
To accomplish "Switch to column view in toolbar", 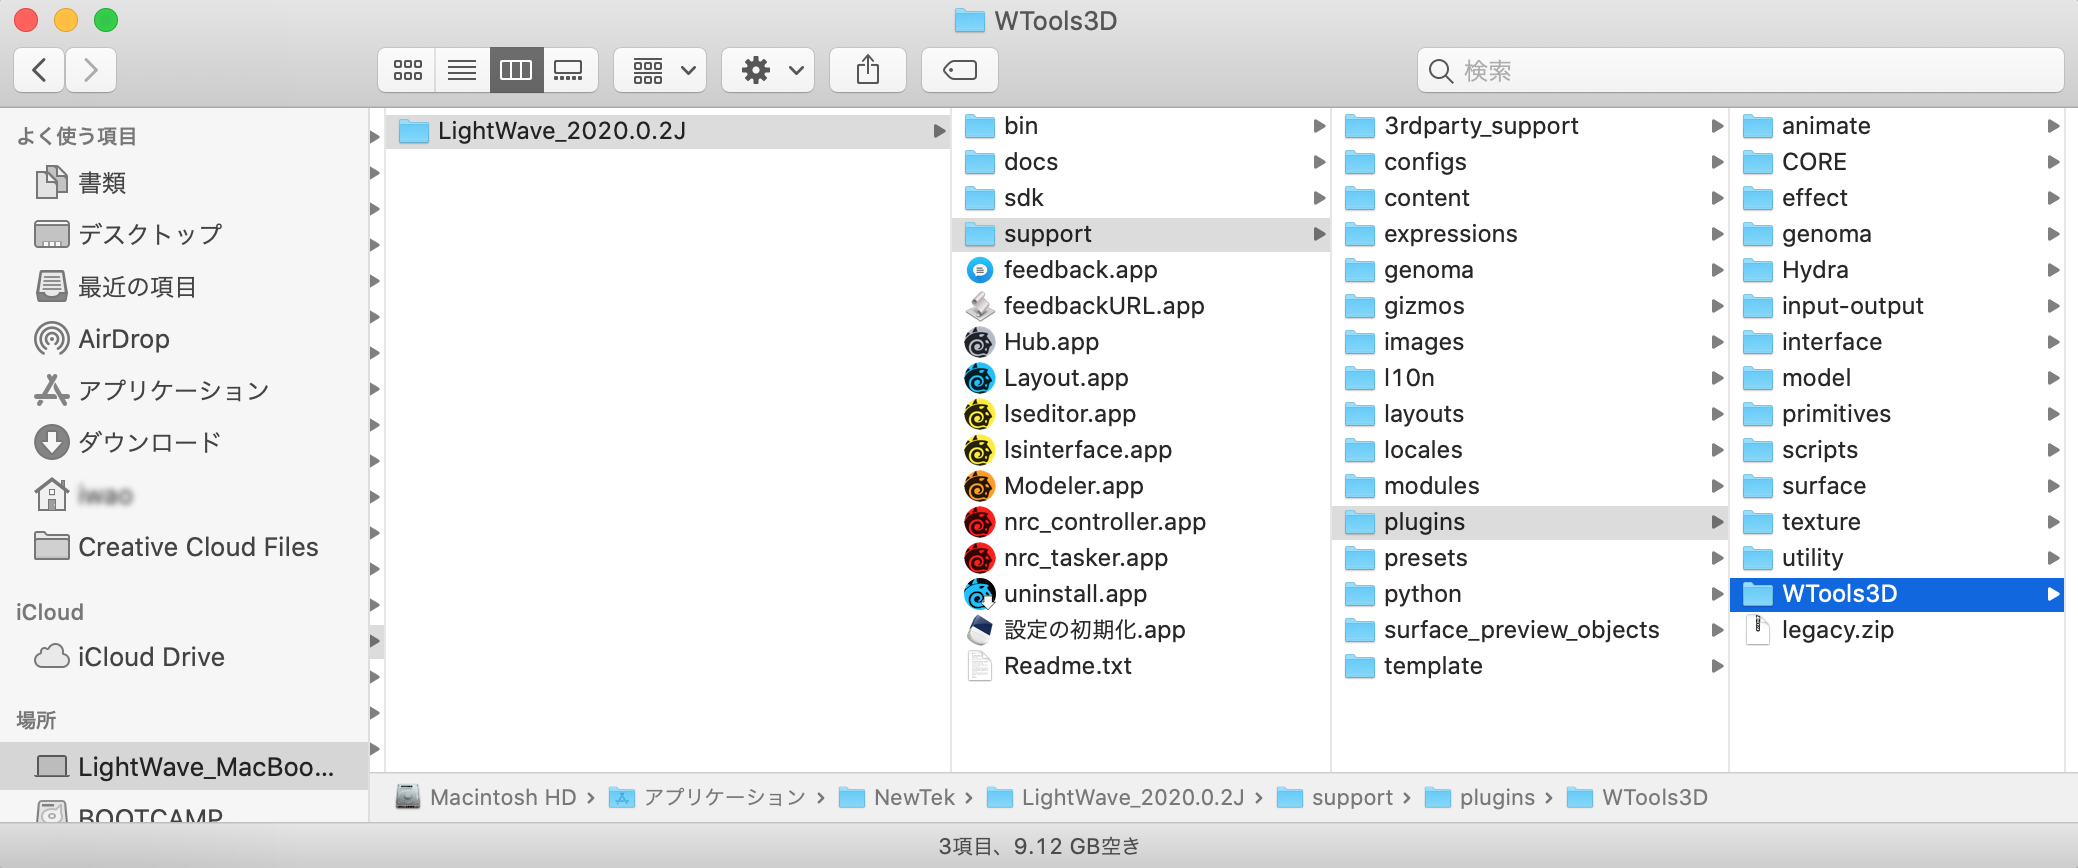I will (x=516, y=70).
